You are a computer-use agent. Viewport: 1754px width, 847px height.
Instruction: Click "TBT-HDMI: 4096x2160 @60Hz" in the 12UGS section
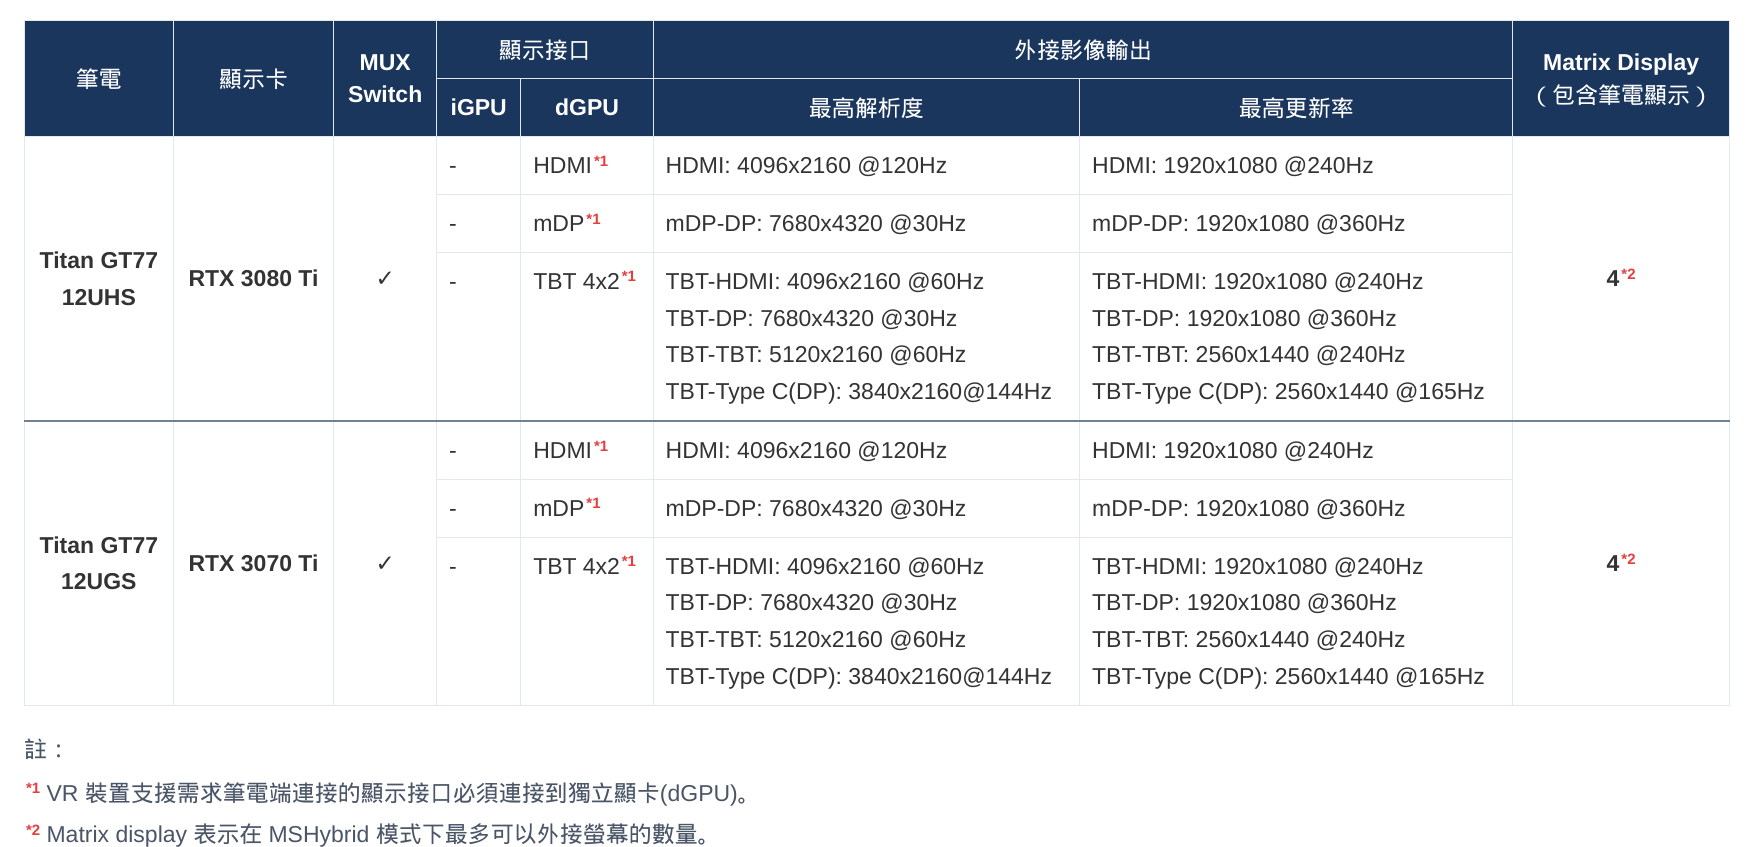[x=824, y=566]
